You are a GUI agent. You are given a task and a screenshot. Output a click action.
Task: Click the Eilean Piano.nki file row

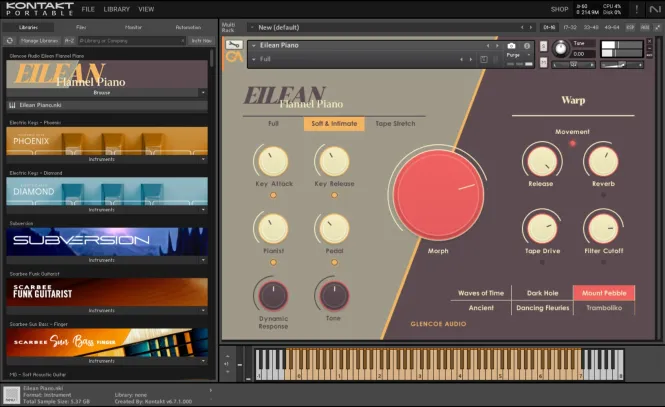[107, 105]
